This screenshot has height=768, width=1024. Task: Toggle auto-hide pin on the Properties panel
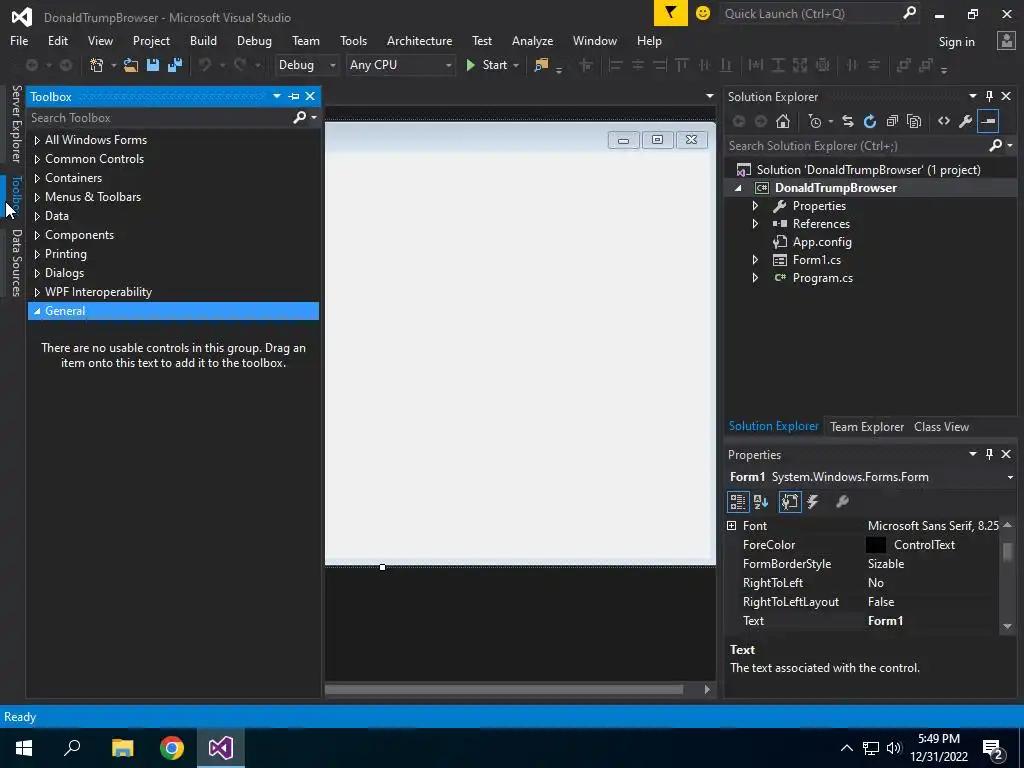(x=989, y=454)
